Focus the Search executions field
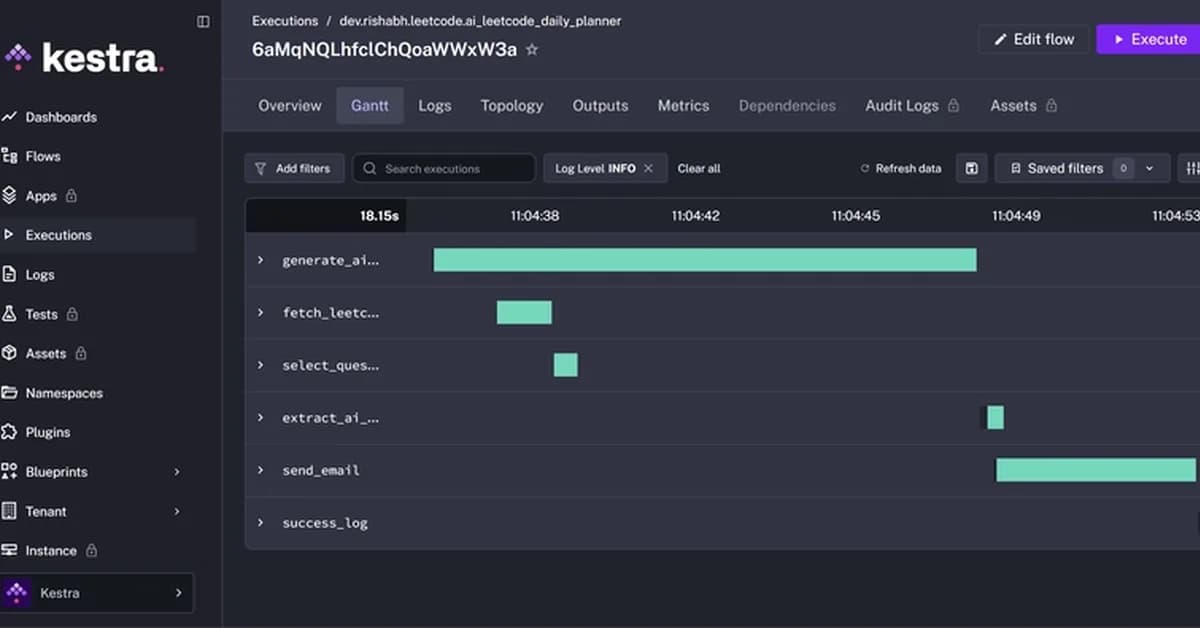The image size is (1200, 628). (x=444, y=168)
